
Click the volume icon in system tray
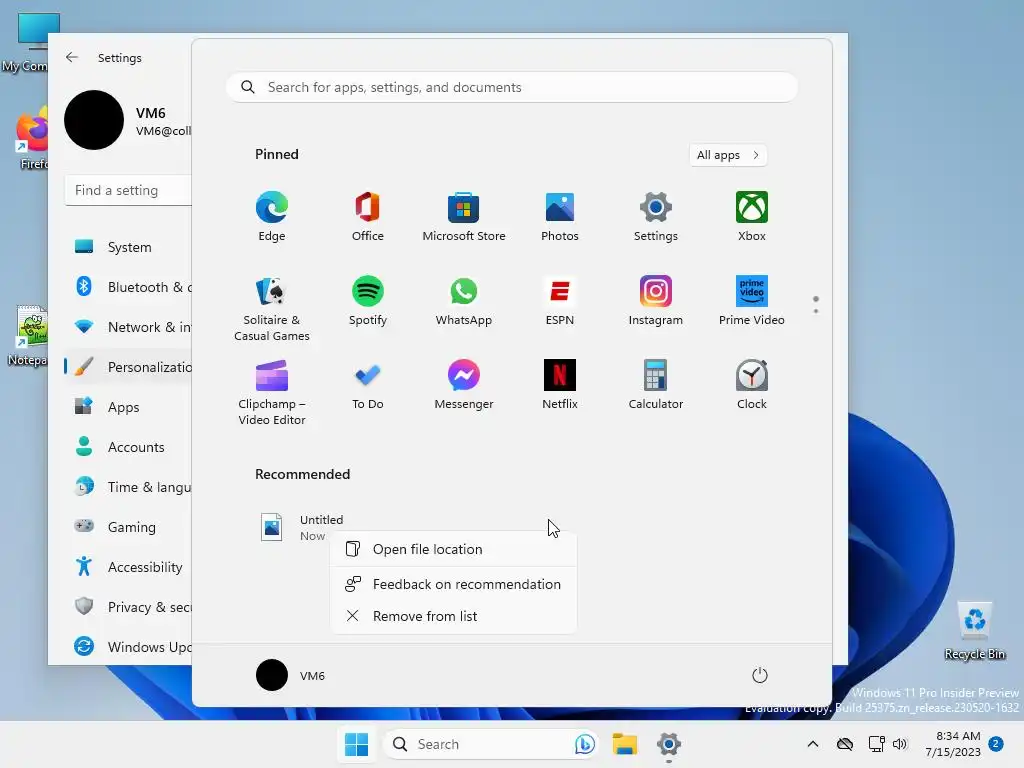pyautogui.click(x=900, y=744)
